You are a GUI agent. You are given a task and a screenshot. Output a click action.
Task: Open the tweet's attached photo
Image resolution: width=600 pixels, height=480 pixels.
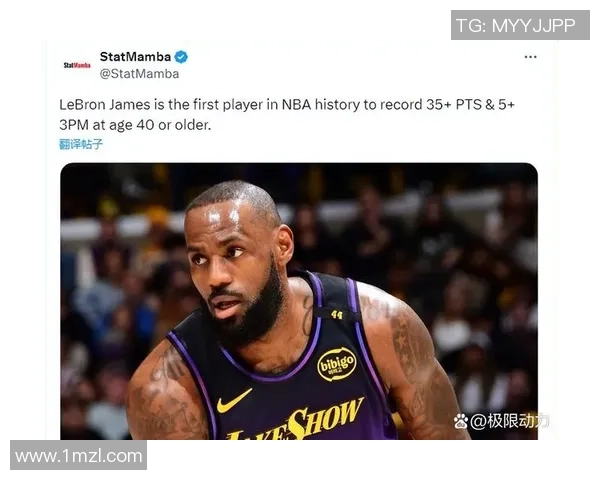(299, 301)
